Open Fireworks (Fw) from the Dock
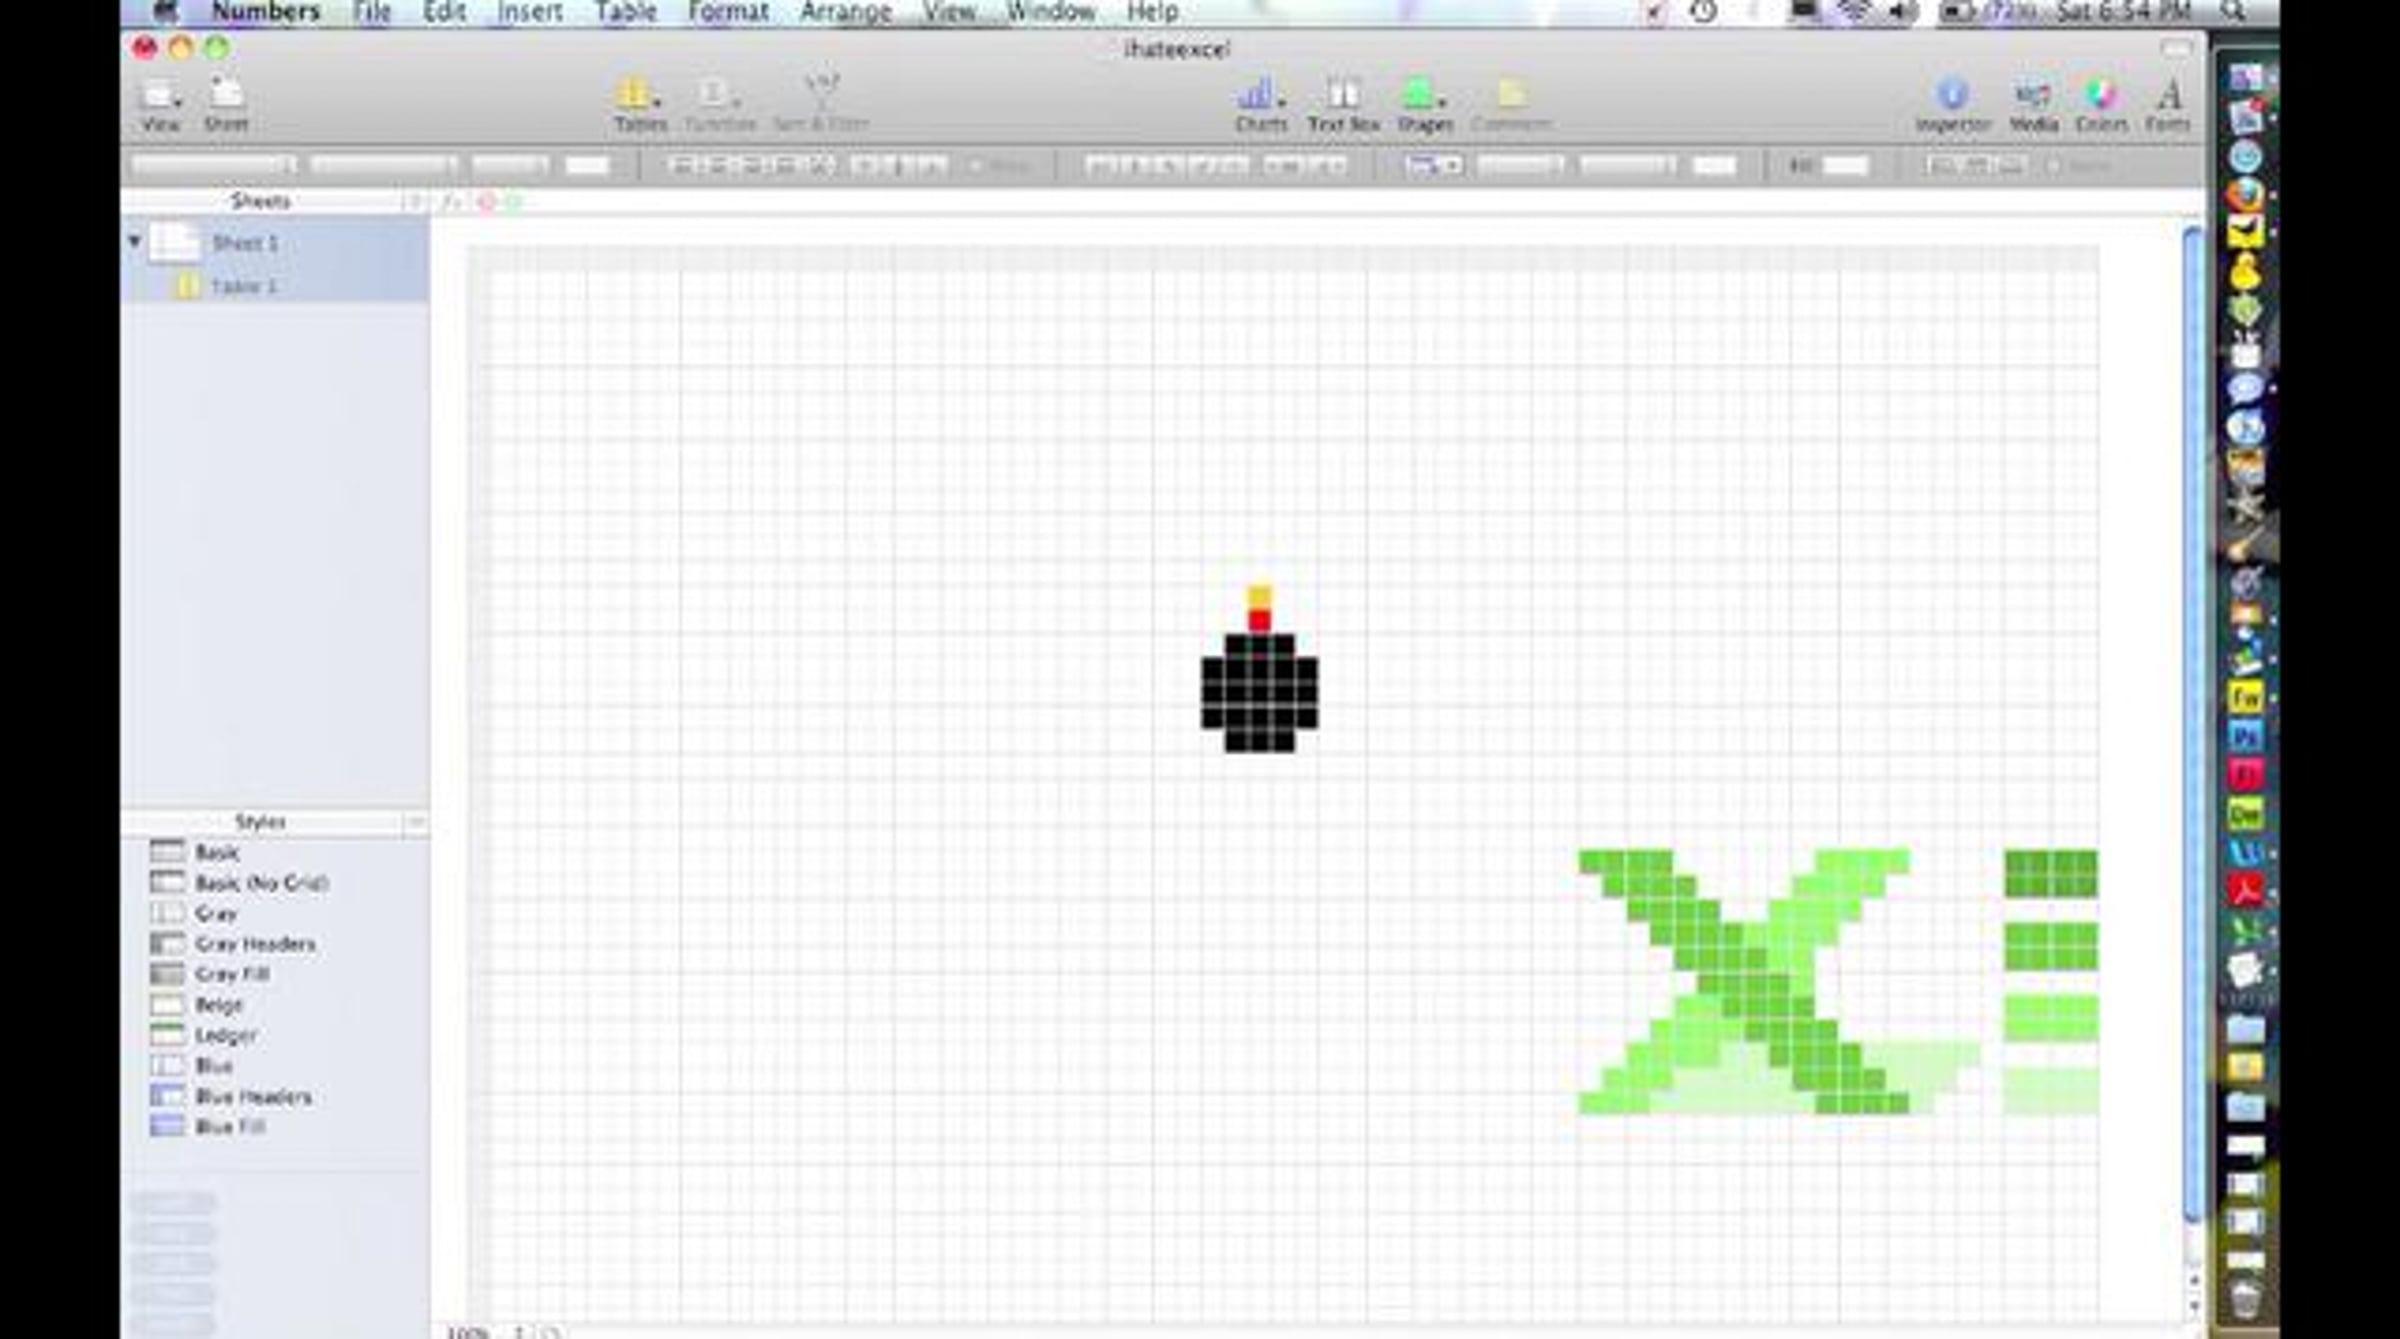Viewport: 2400px width, 1339px height. 2245,697
